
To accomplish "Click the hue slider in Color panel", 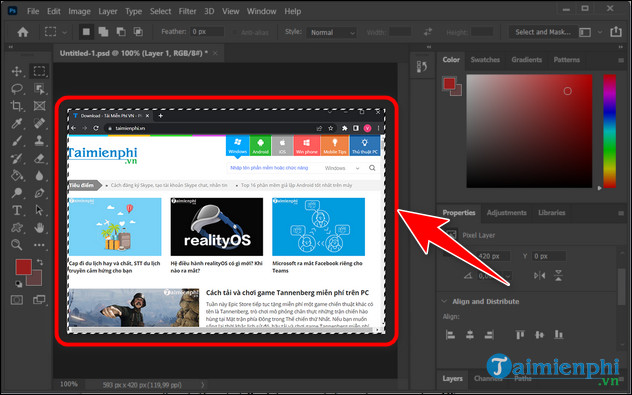I will click(x=609, y=131).
